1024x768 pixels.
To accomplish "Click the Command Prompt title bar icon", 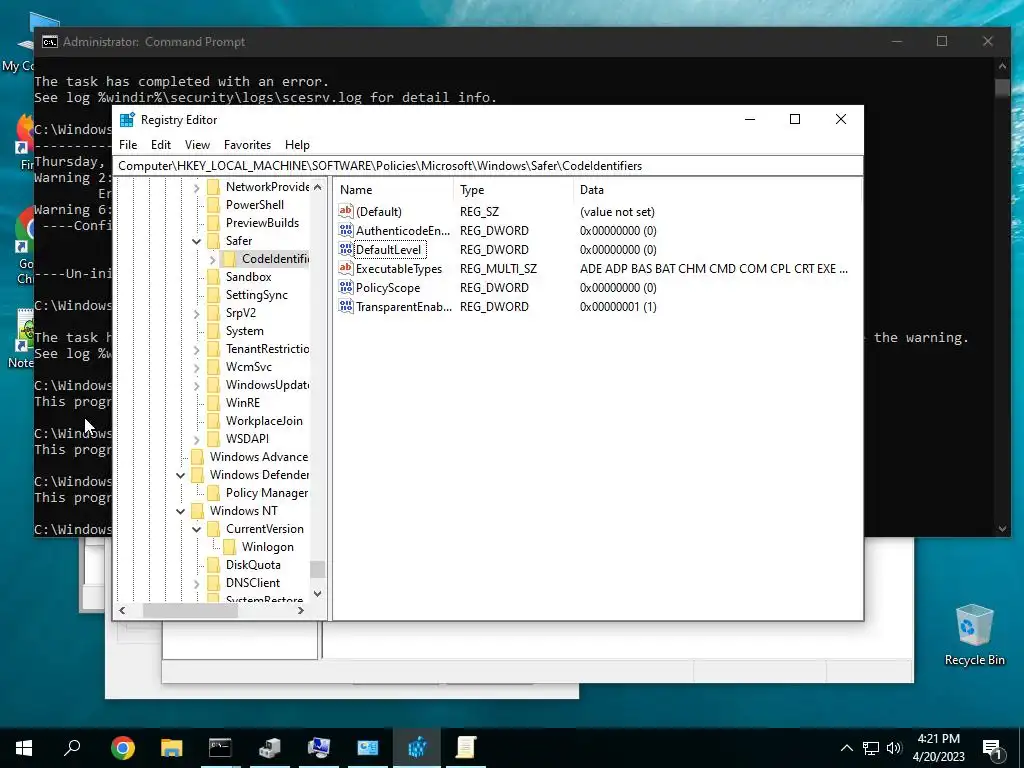I will pos(50,42).
